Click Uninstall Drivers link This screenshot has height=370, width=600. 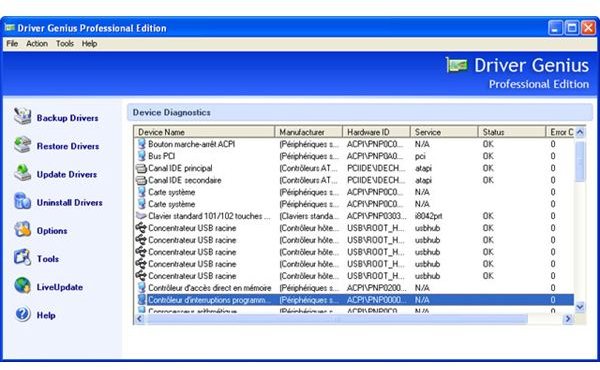point(69,202)
